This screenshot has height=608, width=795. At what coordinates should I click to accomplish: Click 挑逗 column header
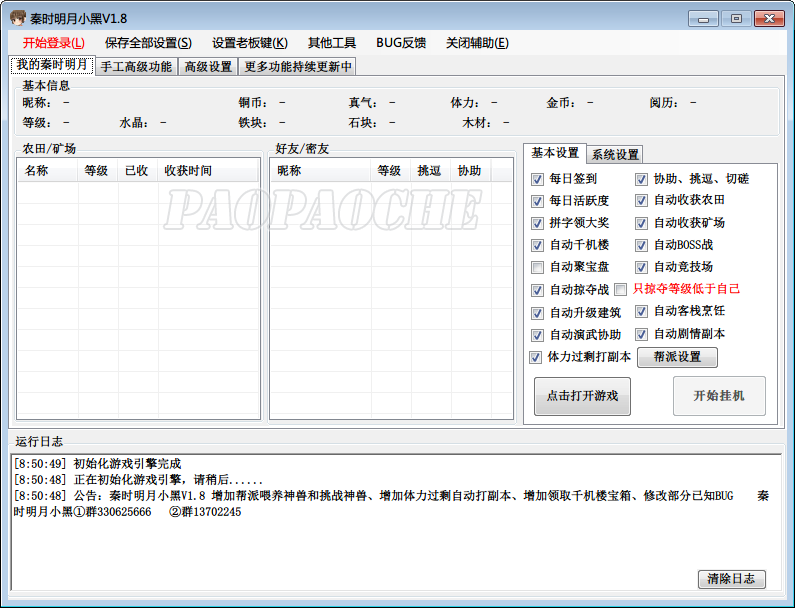tap(430, 171)
